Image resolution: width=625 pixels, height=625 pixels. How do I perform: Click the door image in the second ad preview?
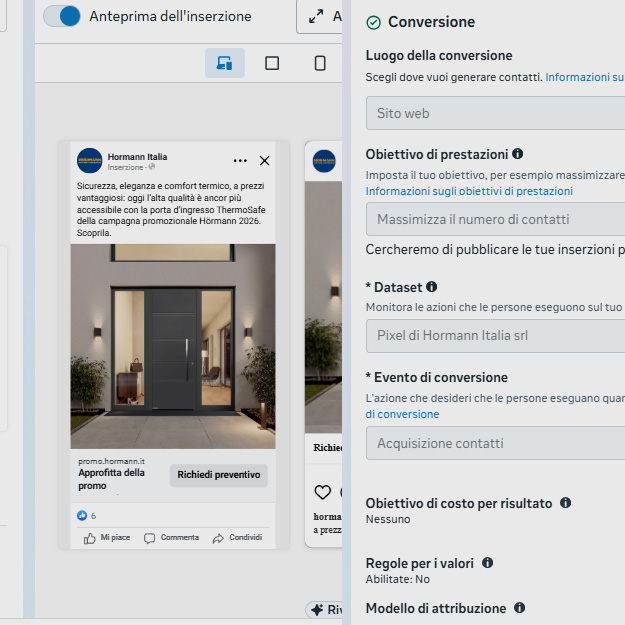pyautogui.click(x=324, y=307)
